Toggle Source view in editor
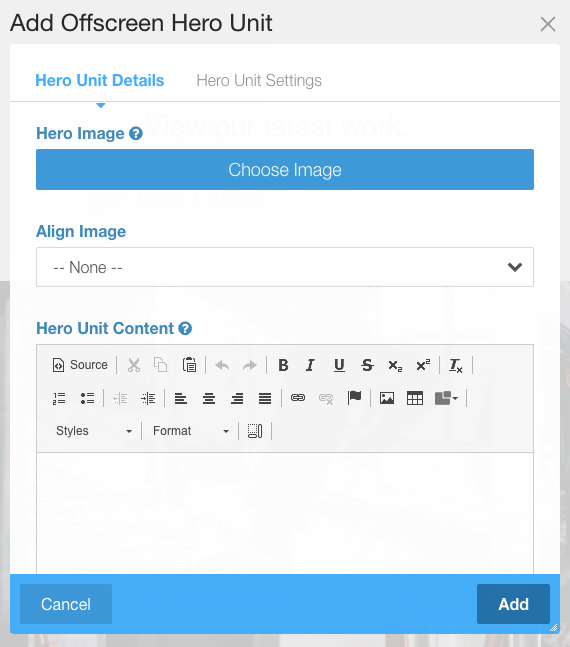Screen dimensions: 570x647 (80, 365)
